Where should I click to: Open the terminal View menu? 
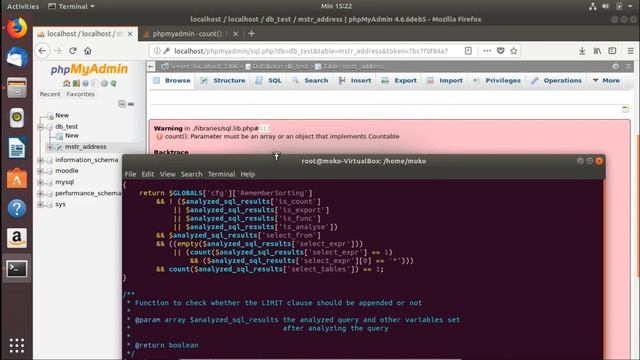[x=167, y=174]
